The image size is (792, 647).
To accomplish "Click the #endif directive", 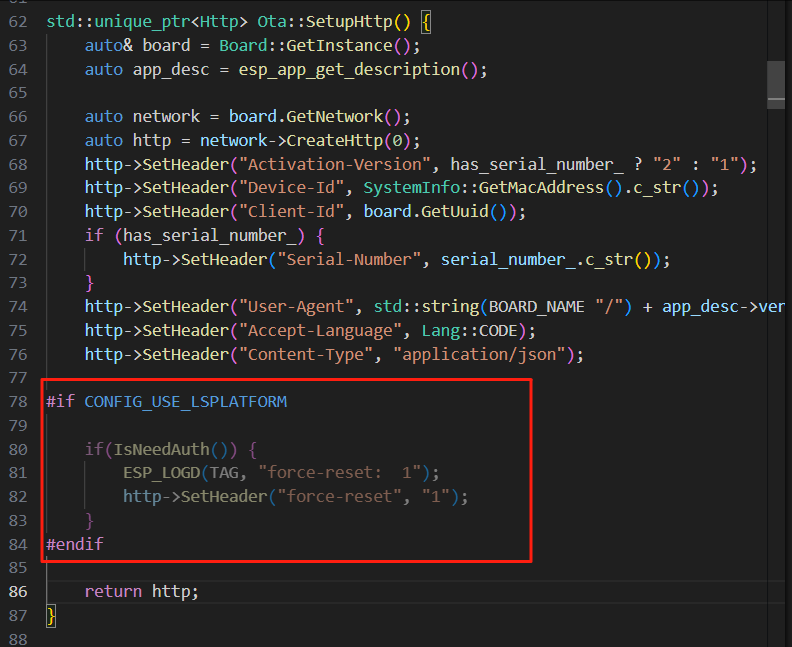I will tap(75, 544).
